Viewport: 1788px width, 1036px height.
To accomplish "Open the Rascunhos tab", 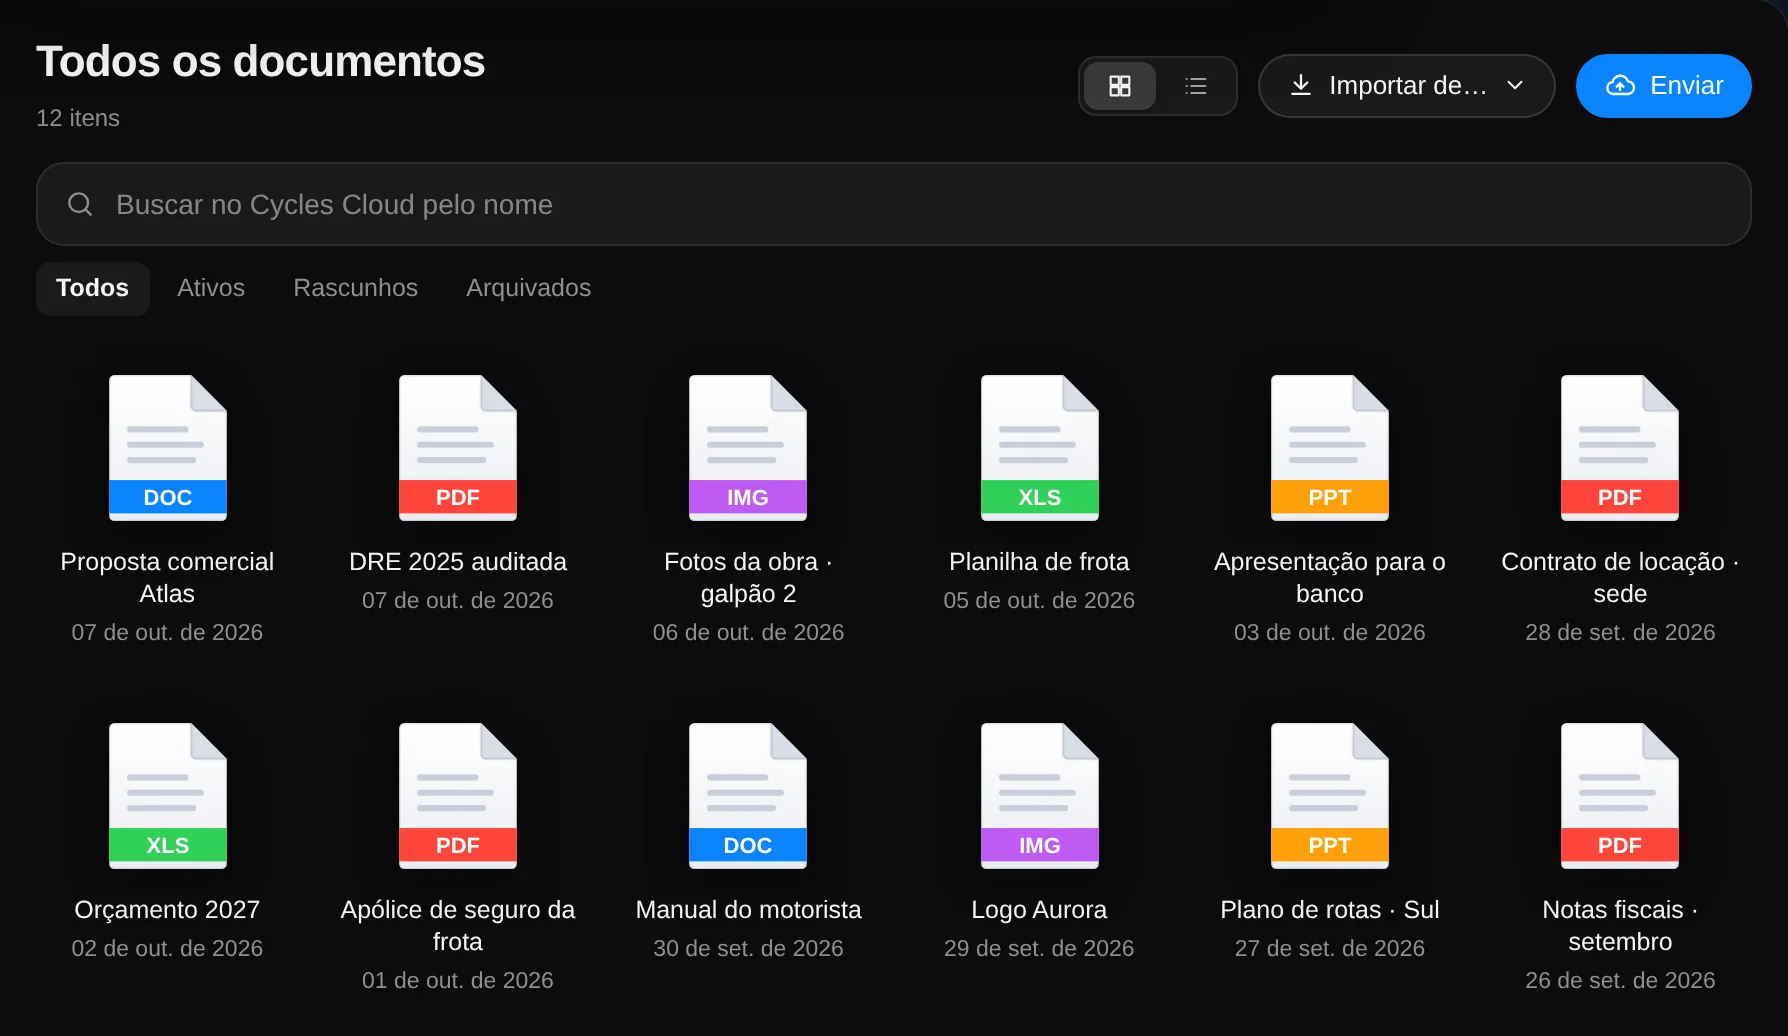I will point(356,288).
